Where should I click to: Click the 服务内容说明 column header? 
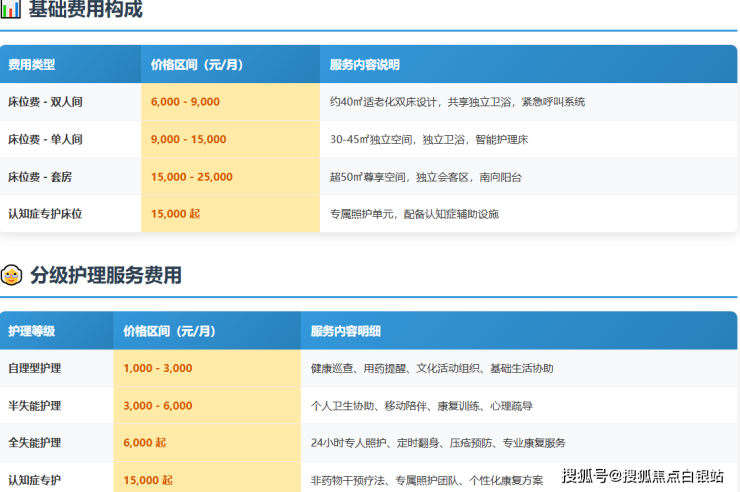click(x=365, y=64)
